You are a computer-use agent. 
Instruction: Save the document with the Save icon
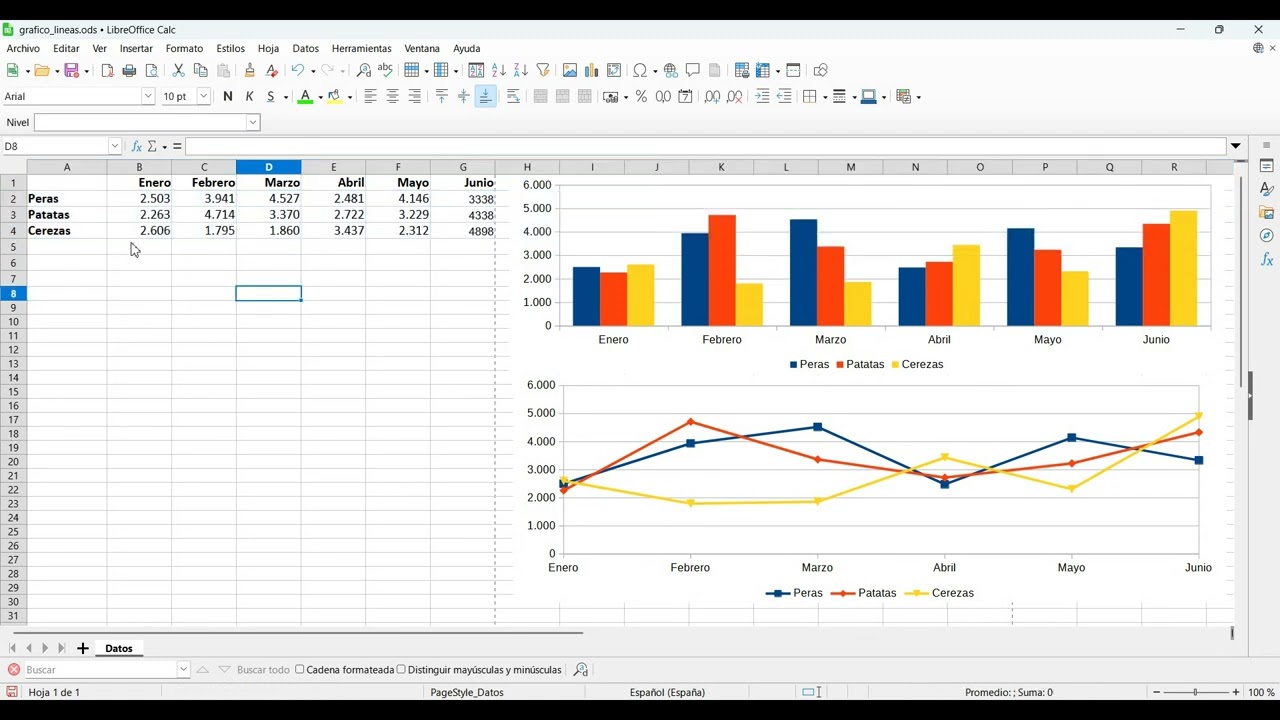71,70
